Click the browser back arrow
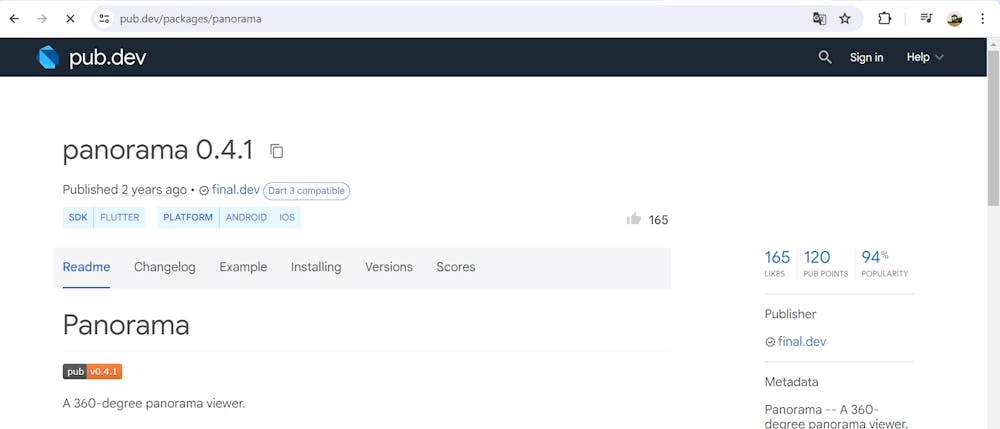 point(14,19)
